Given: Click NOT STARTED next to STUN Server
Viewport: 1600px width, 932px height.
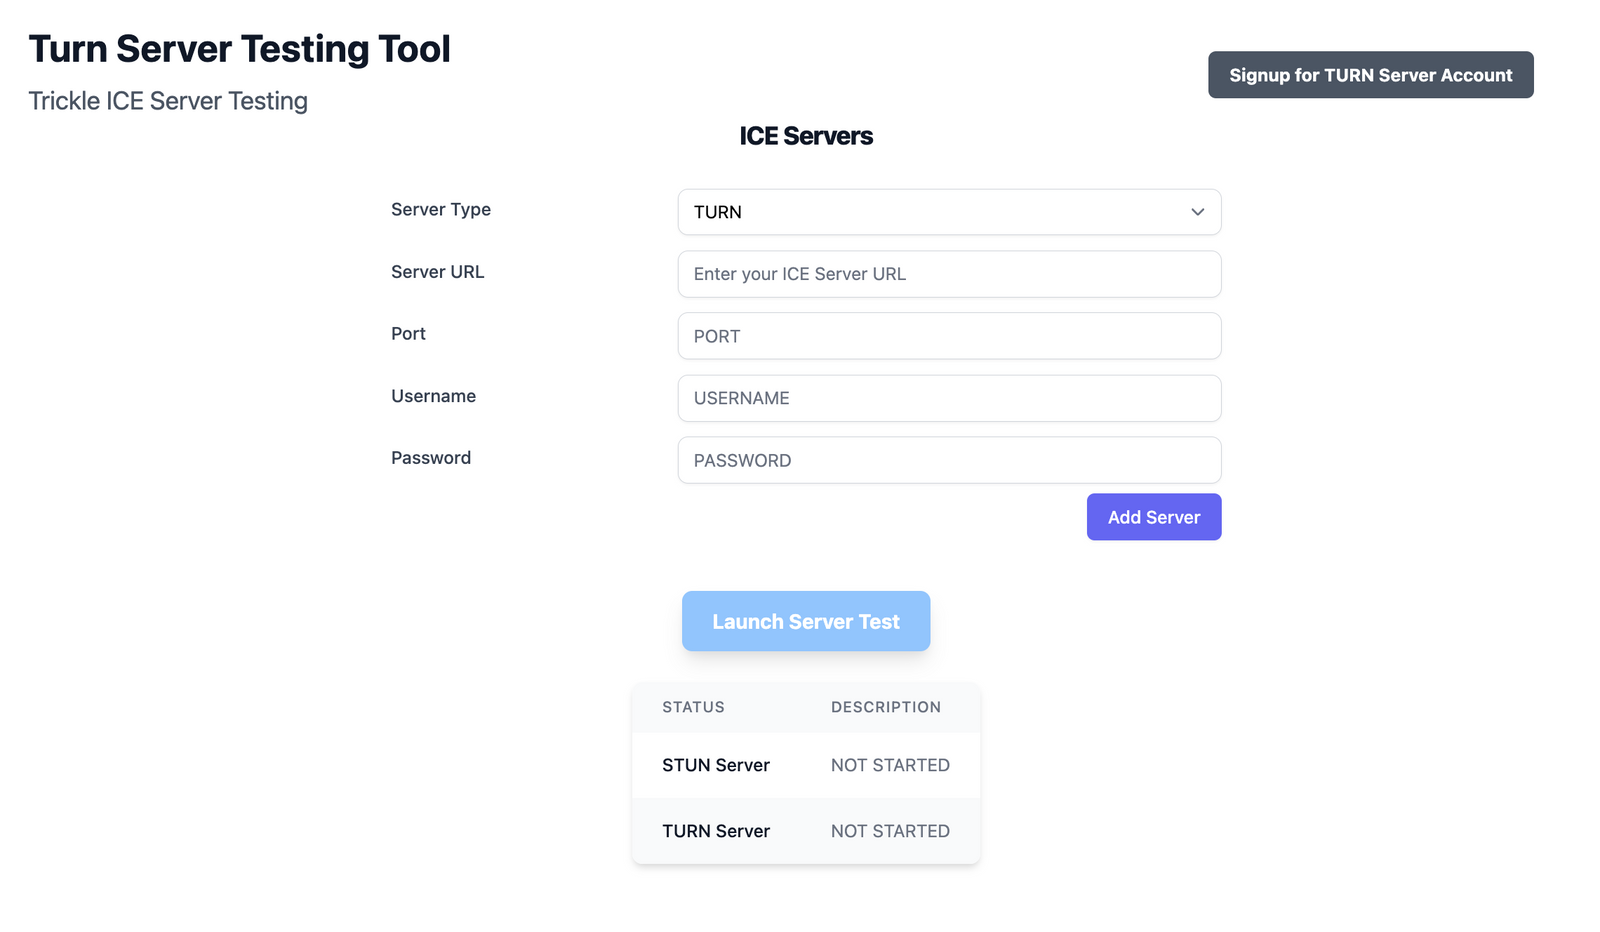Looking at the screenshot, I should 890,765.
